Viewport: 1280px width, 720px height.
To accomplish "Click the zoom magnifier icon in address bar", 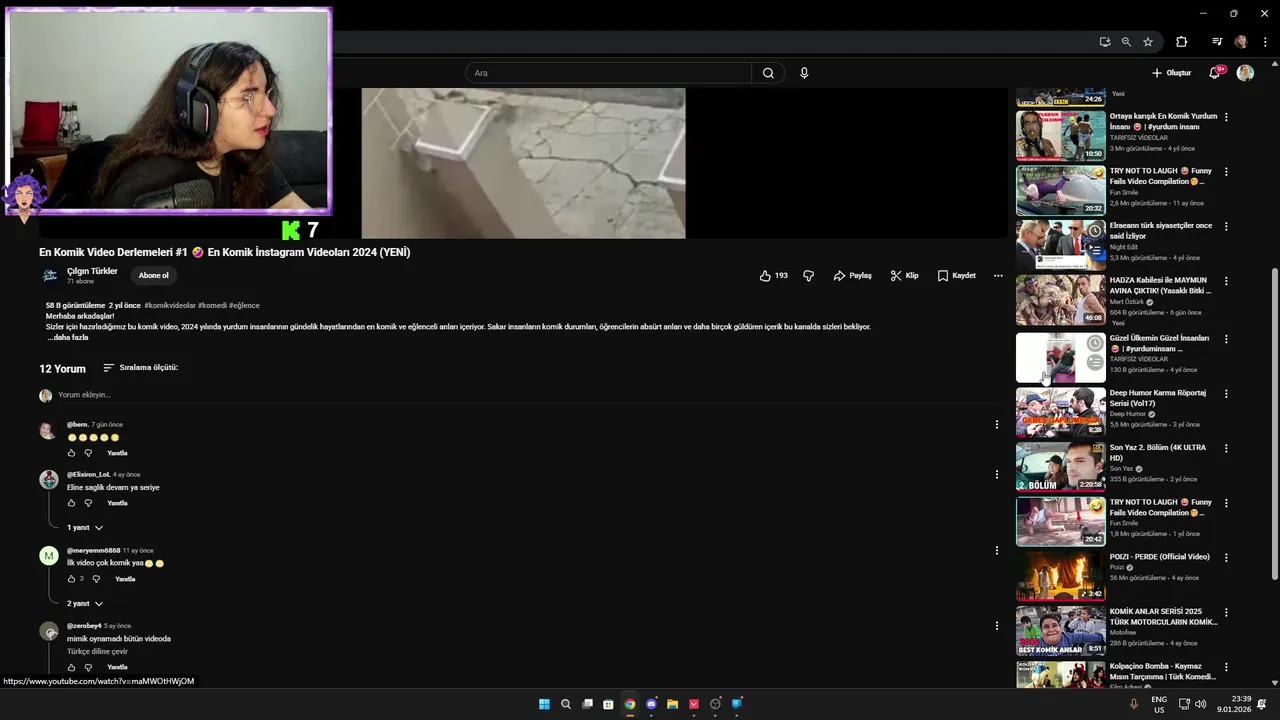I will pyautogui.click(x=1126, y=42).
